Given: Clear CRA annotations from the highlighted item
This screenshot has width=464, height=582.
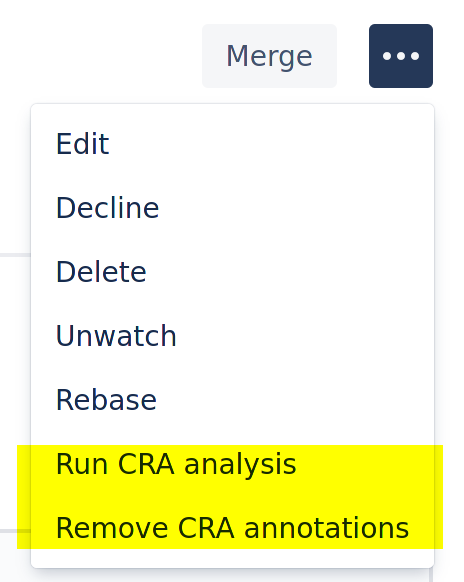Looking at the screenshot, I should (x=232, y=528).
